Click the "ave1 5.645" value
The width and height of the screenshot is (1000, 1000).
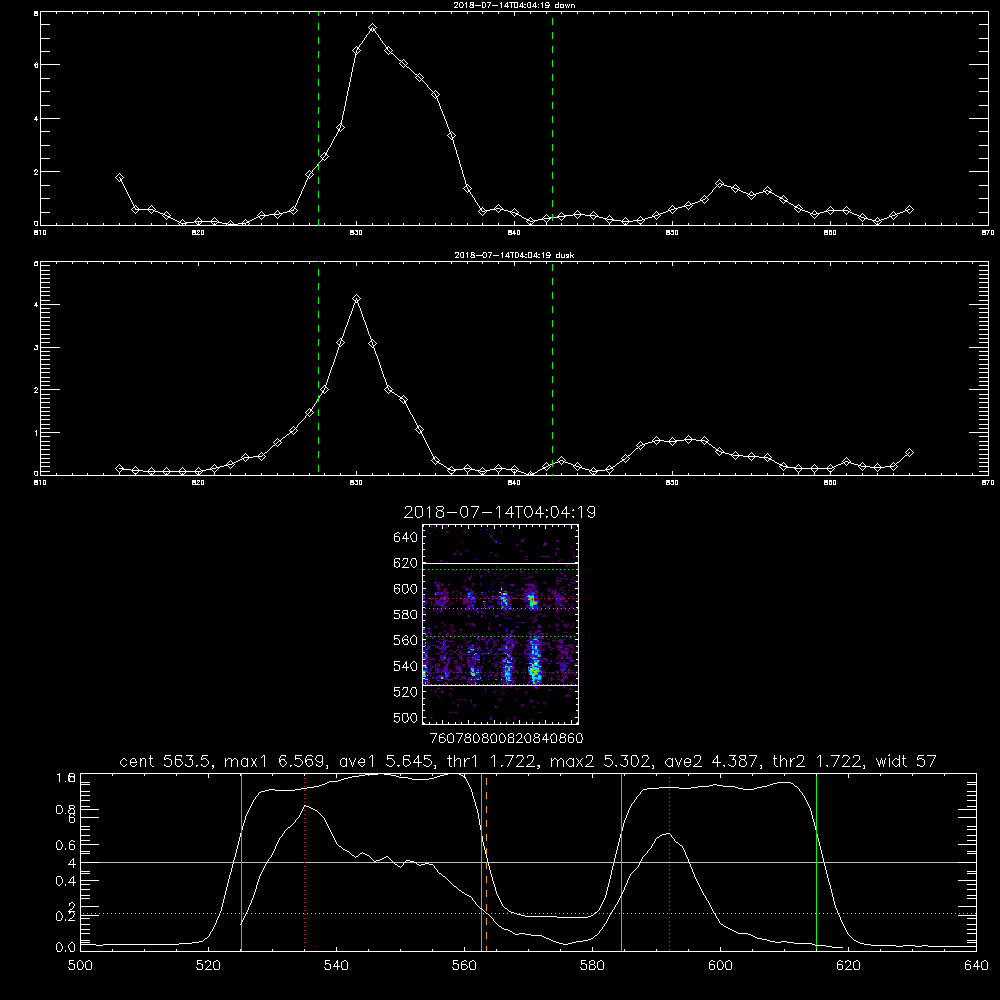click(385, 761)
